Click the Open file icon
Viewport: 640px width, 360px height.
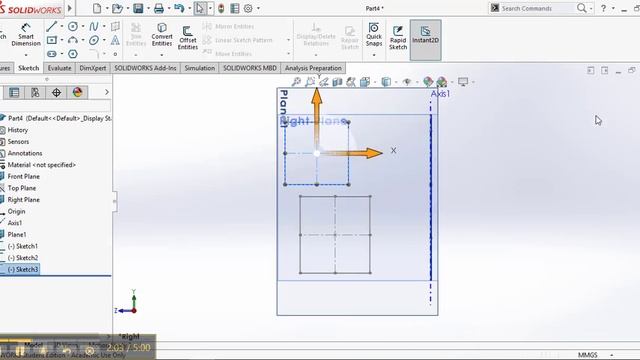click(118, 8)
